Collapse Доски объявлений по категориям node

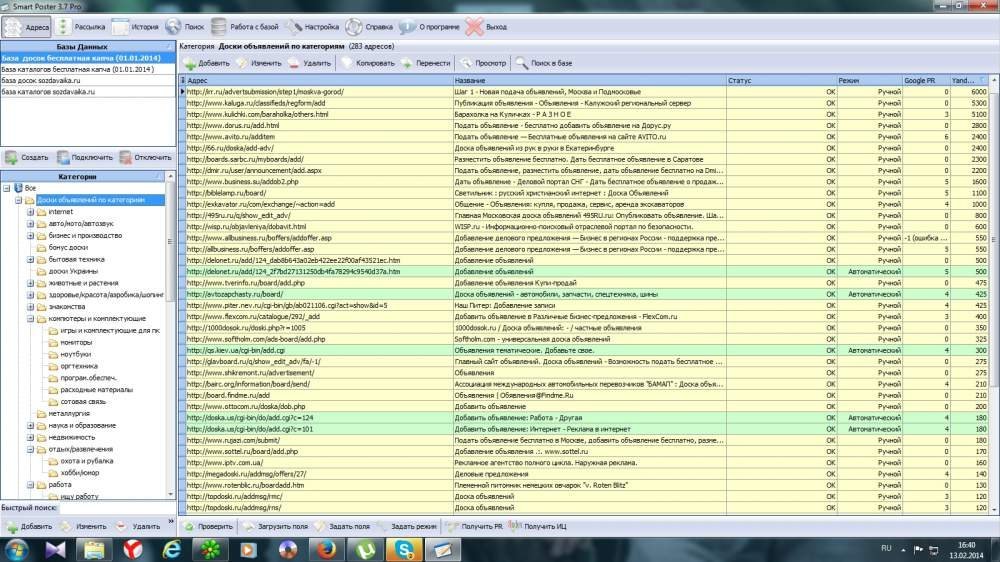pyautogui.click(x=18, y=200)
